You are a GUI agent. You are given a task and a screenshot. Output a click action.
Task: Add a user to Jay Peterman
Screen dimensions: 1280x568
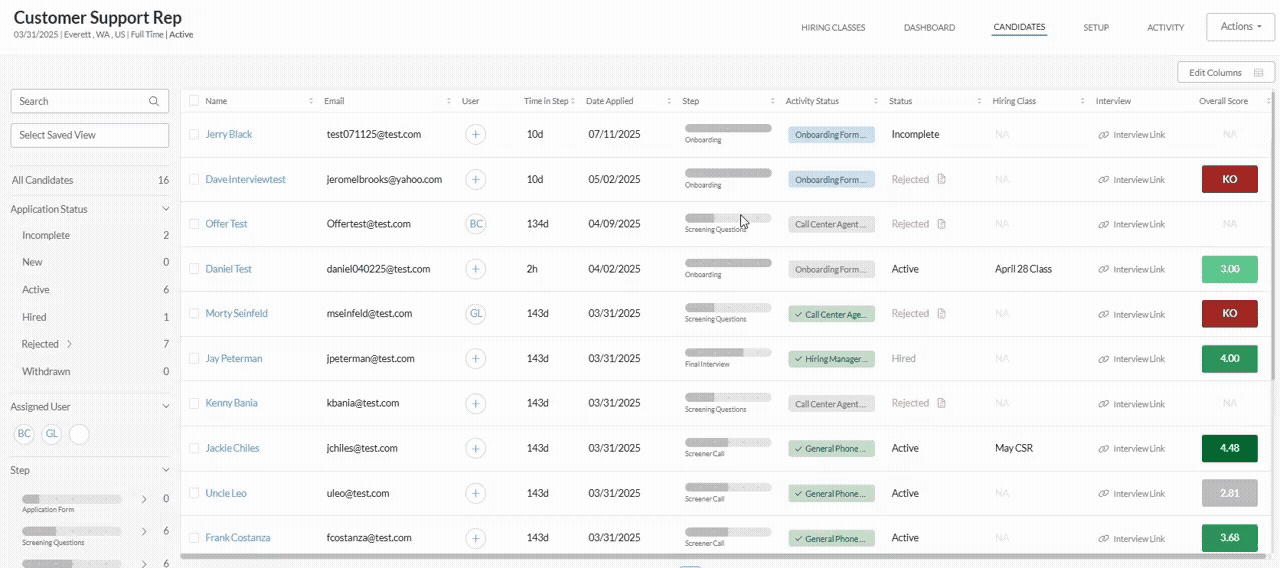click(x=476, y=358)
